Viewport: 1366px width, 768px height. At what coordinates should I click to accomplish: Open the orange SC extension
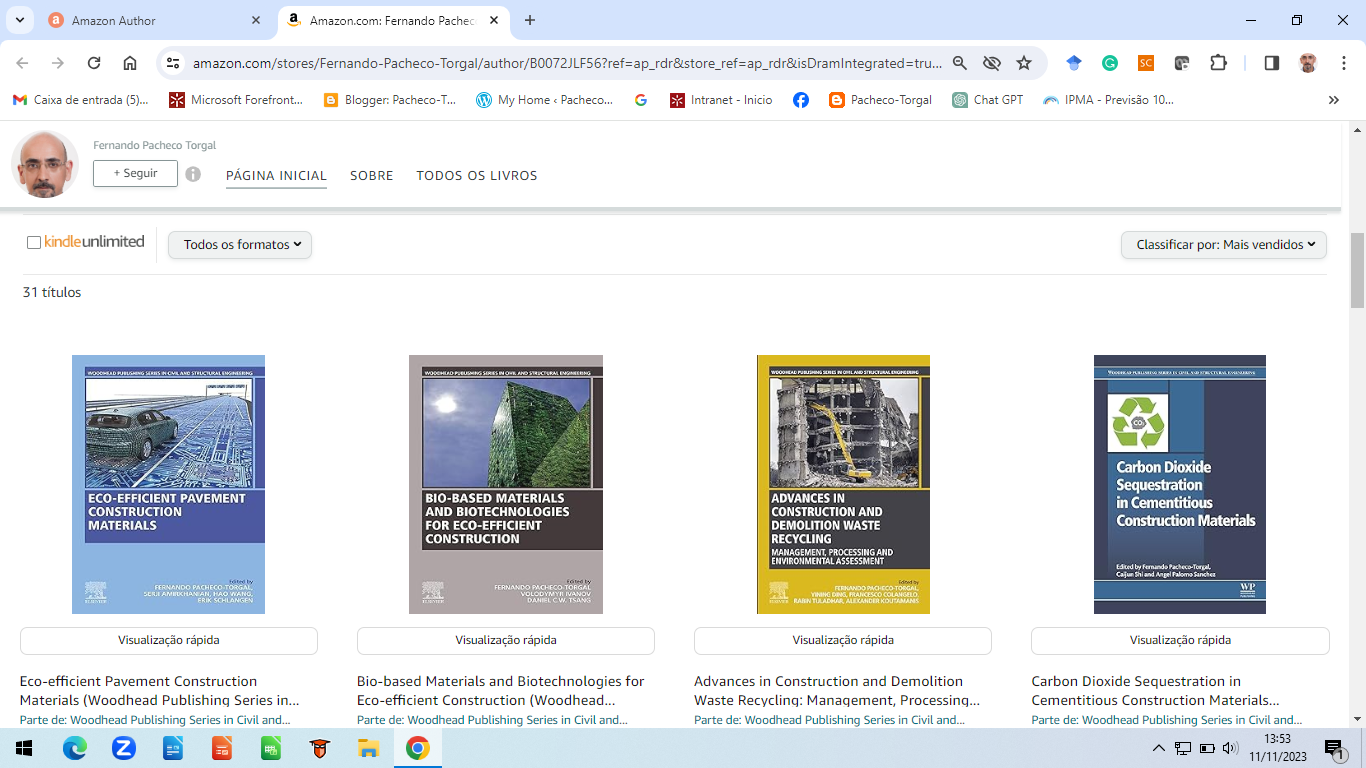click(1146, 63)
